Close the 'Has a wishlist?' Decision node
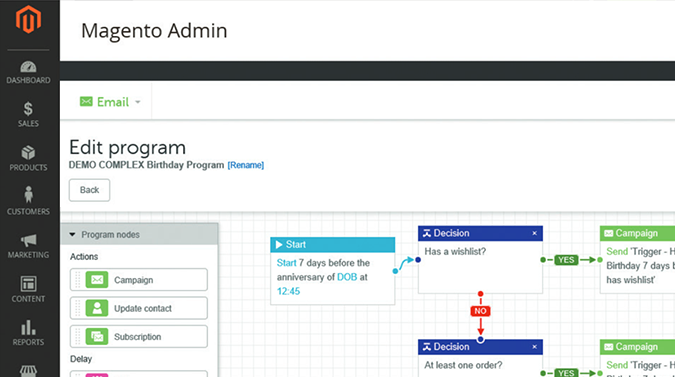The height and width of the screenshot is (377, 675). 535,233
